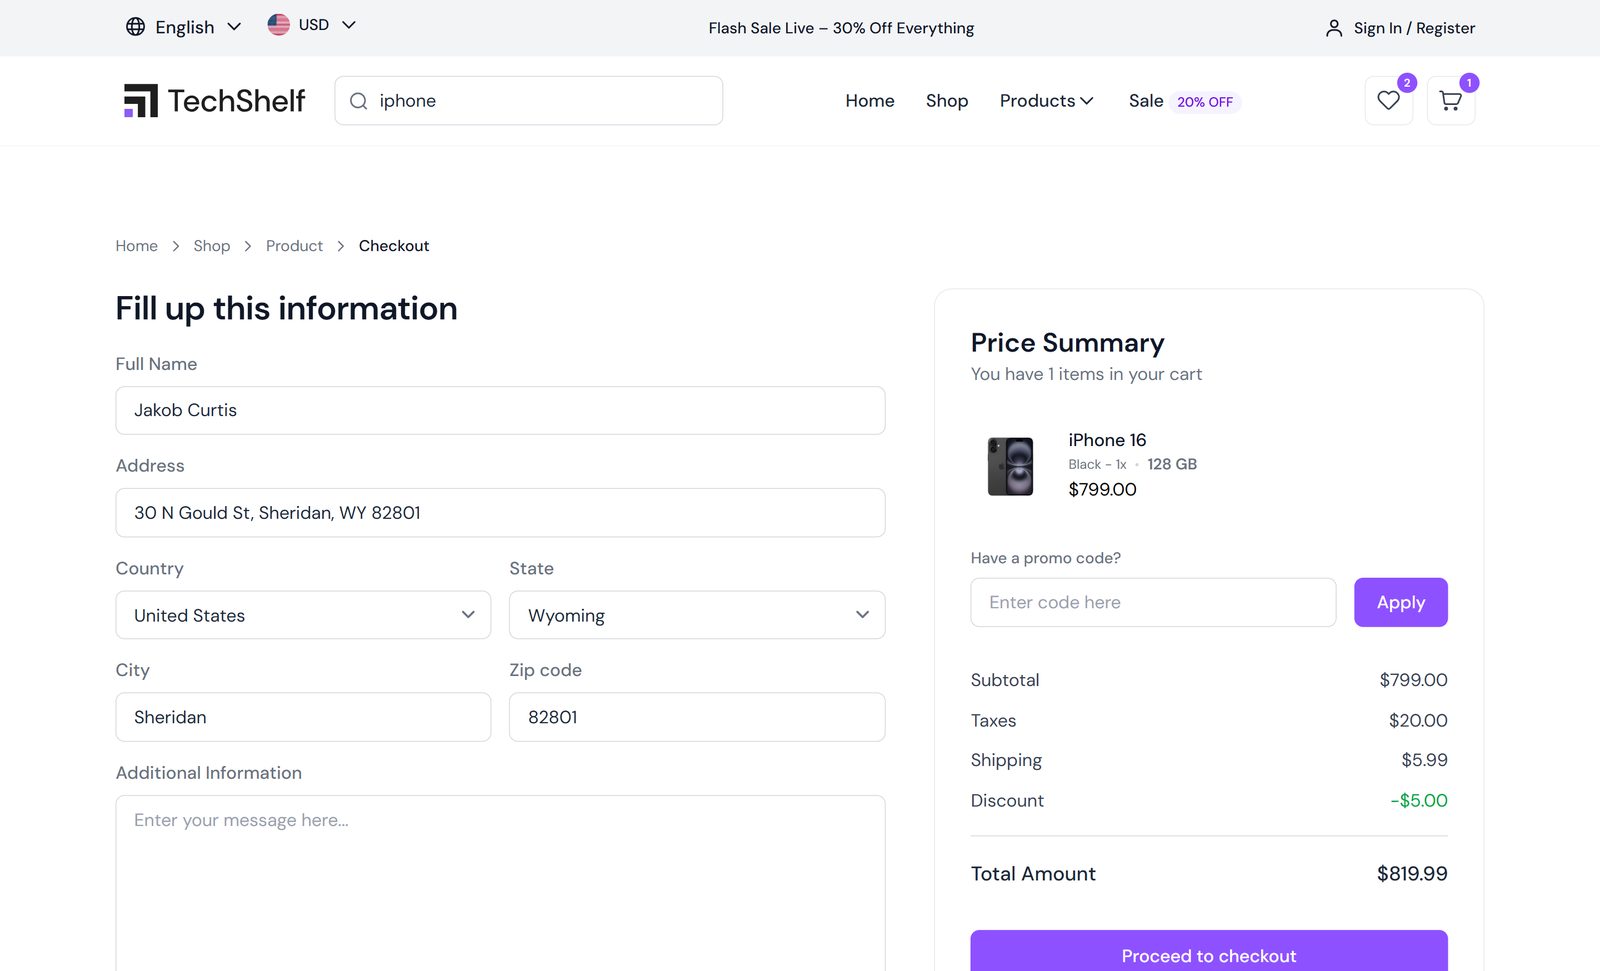
Task: Click the Subtotal value $799.00
Action: [x=1413, y=680]
